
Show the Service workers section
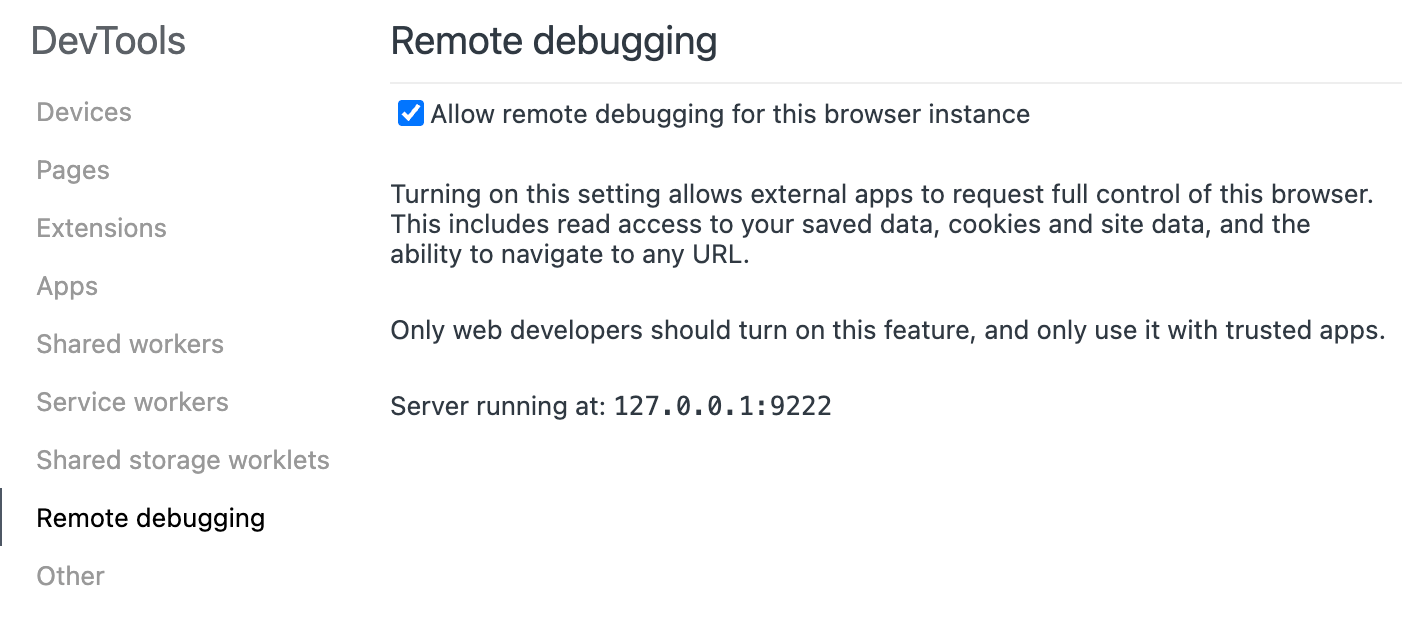pyautogui.click(x=132, y=402)
